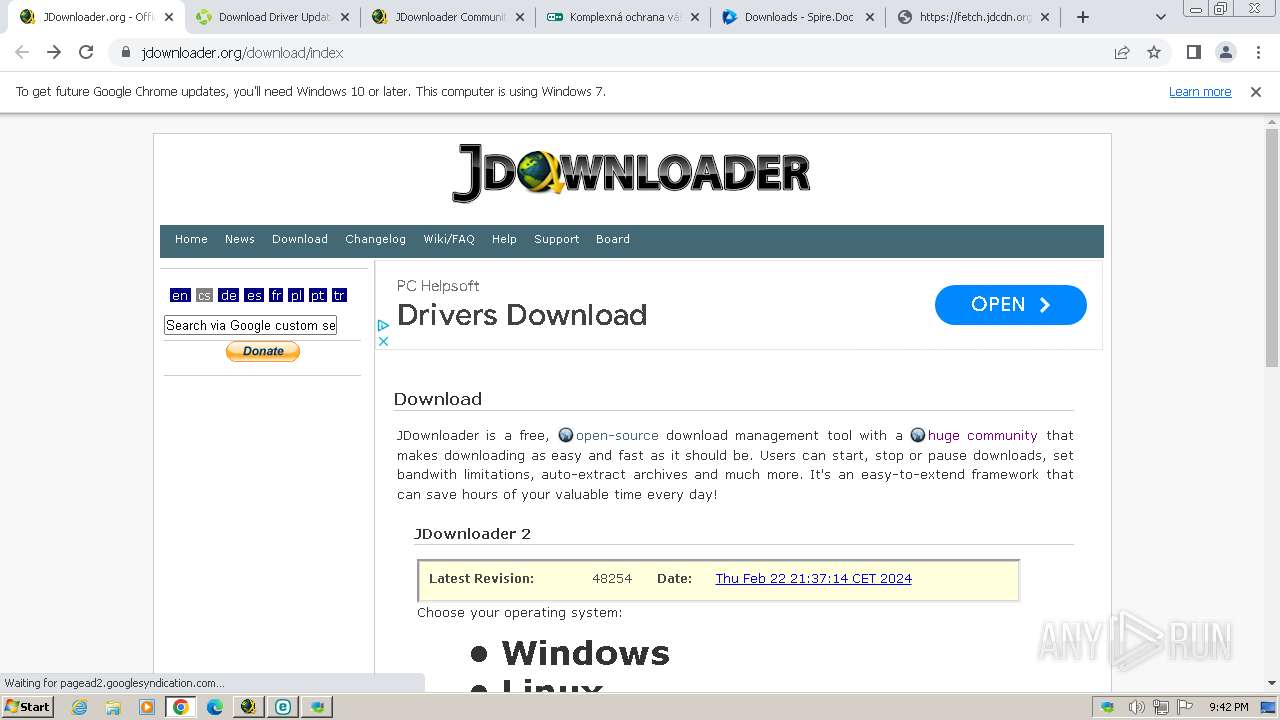Screen dimensions: 1280x720
Task: Open the AdChoices info icon on ad
Action: (x=383, y=326)
